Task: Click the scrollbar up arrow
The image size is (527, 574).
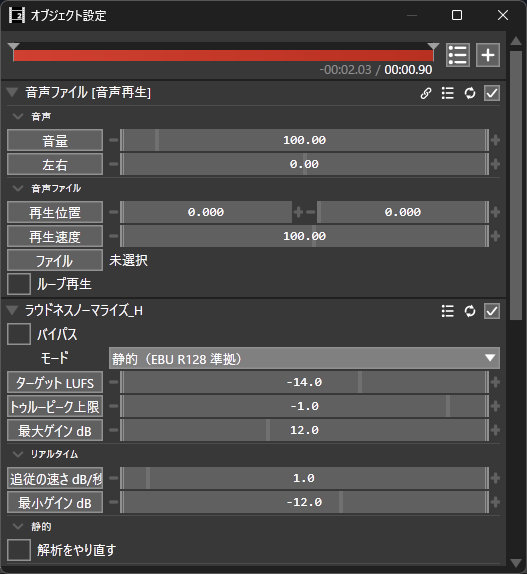Action: click(516, 41)
